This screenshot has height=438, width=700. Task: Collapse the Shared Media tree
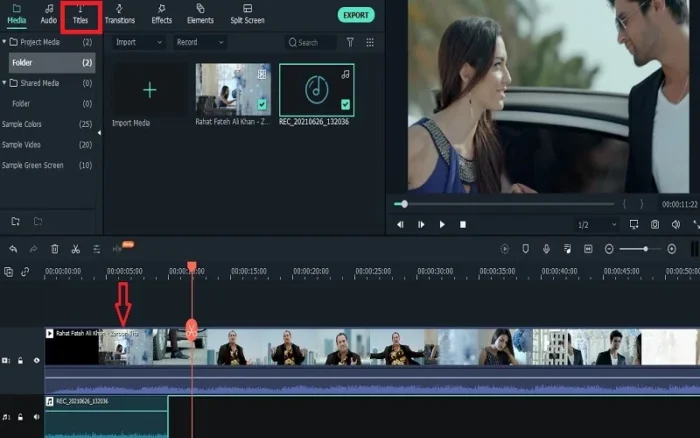(4, 83)
